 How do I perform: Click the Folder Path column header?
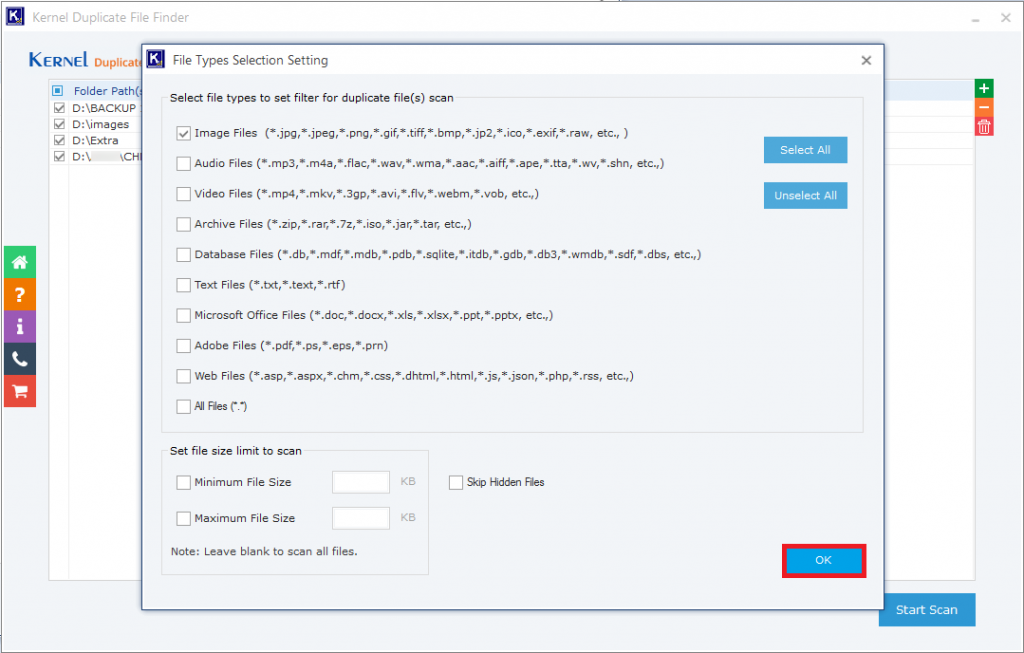click(107, 91)
